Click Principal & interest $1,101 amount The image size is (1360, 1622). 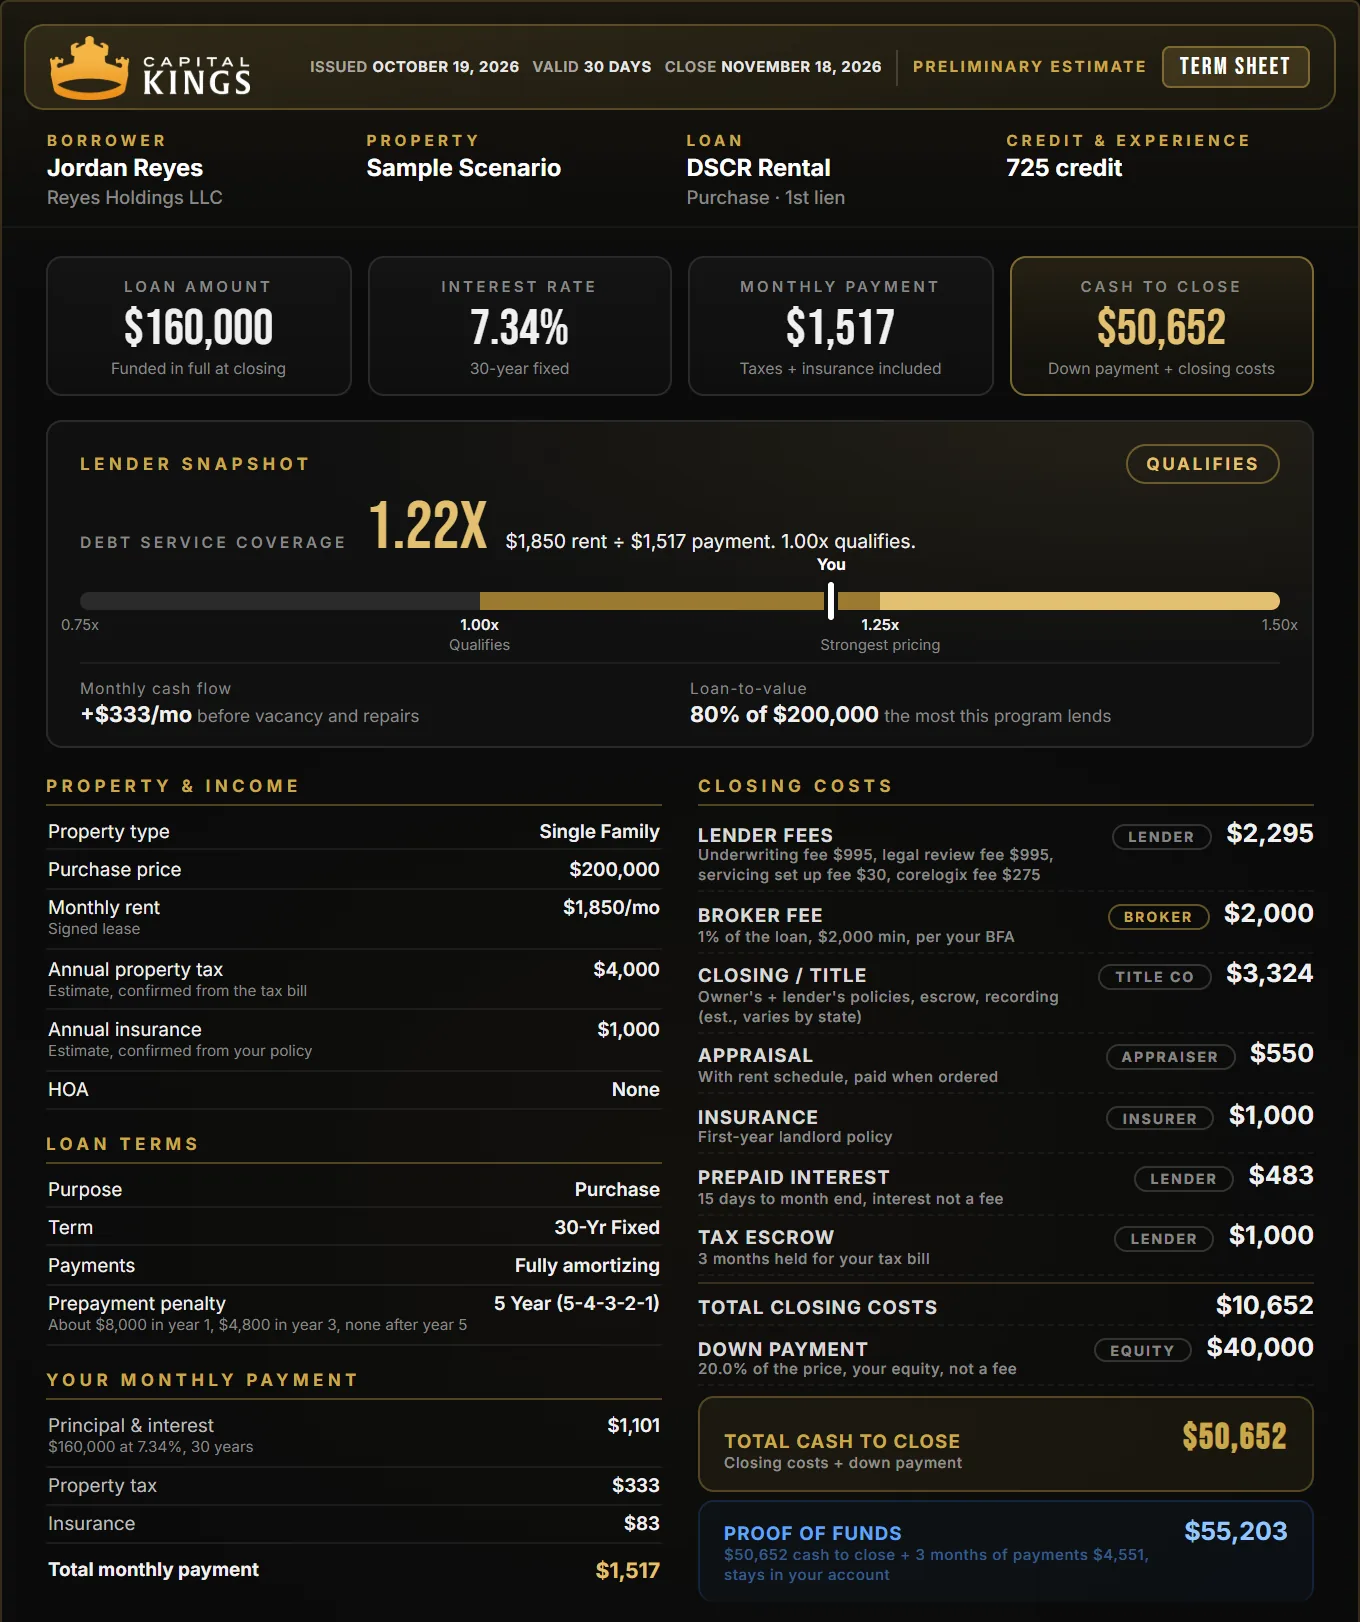click(634, 1426)
